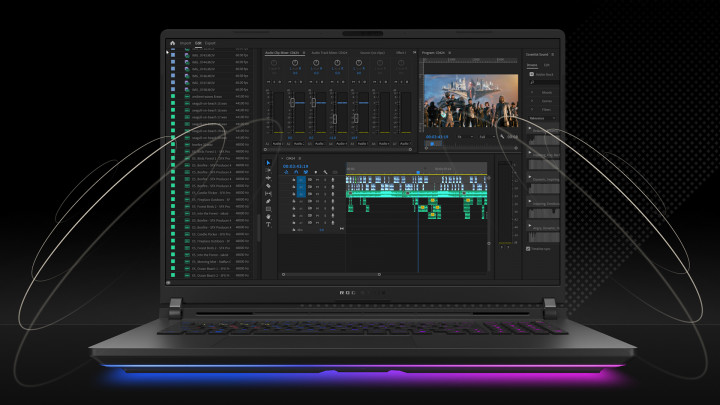Viewport: 720px width, 405px height.
Task: Switch to the Edit workspace tab
Action: [x=198, y=43]
